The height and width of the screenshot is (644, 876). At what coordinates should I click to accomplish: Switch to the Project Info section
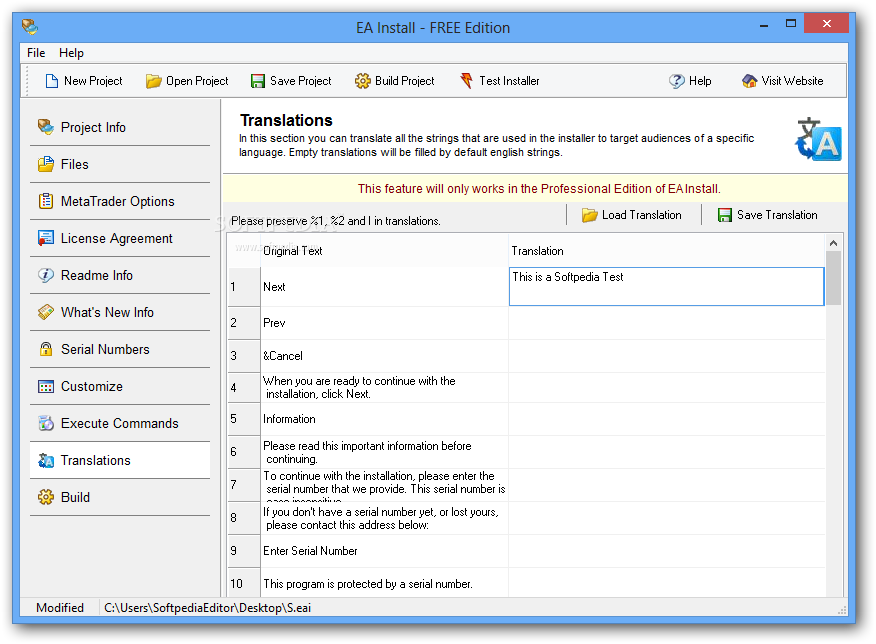pyautogui.click(x=93, y=127)
